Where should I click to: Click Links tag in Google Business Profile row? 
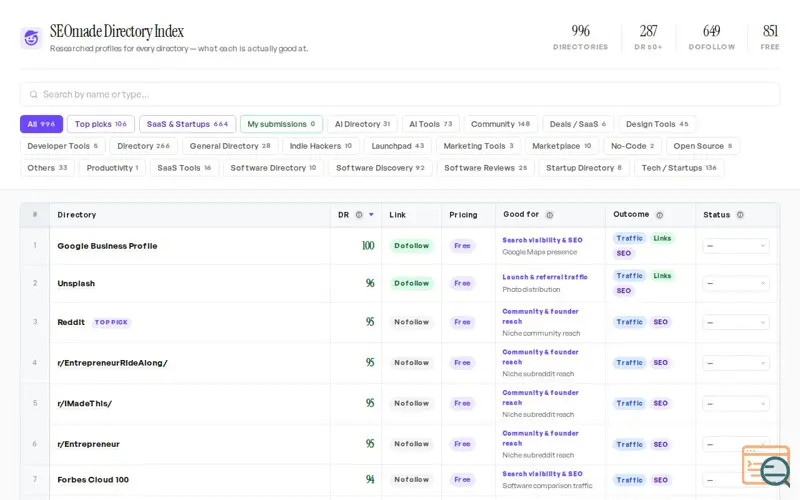(662, 238)
